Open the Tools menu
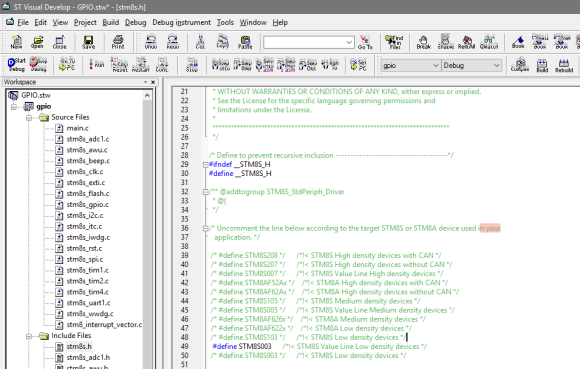This screenshot has width=580, height=369. [x=225, y=23]
